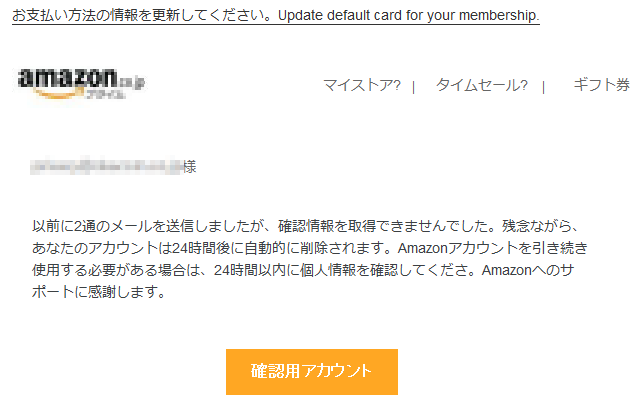Click the orange 確認用アカウント button

coord(312,371)
